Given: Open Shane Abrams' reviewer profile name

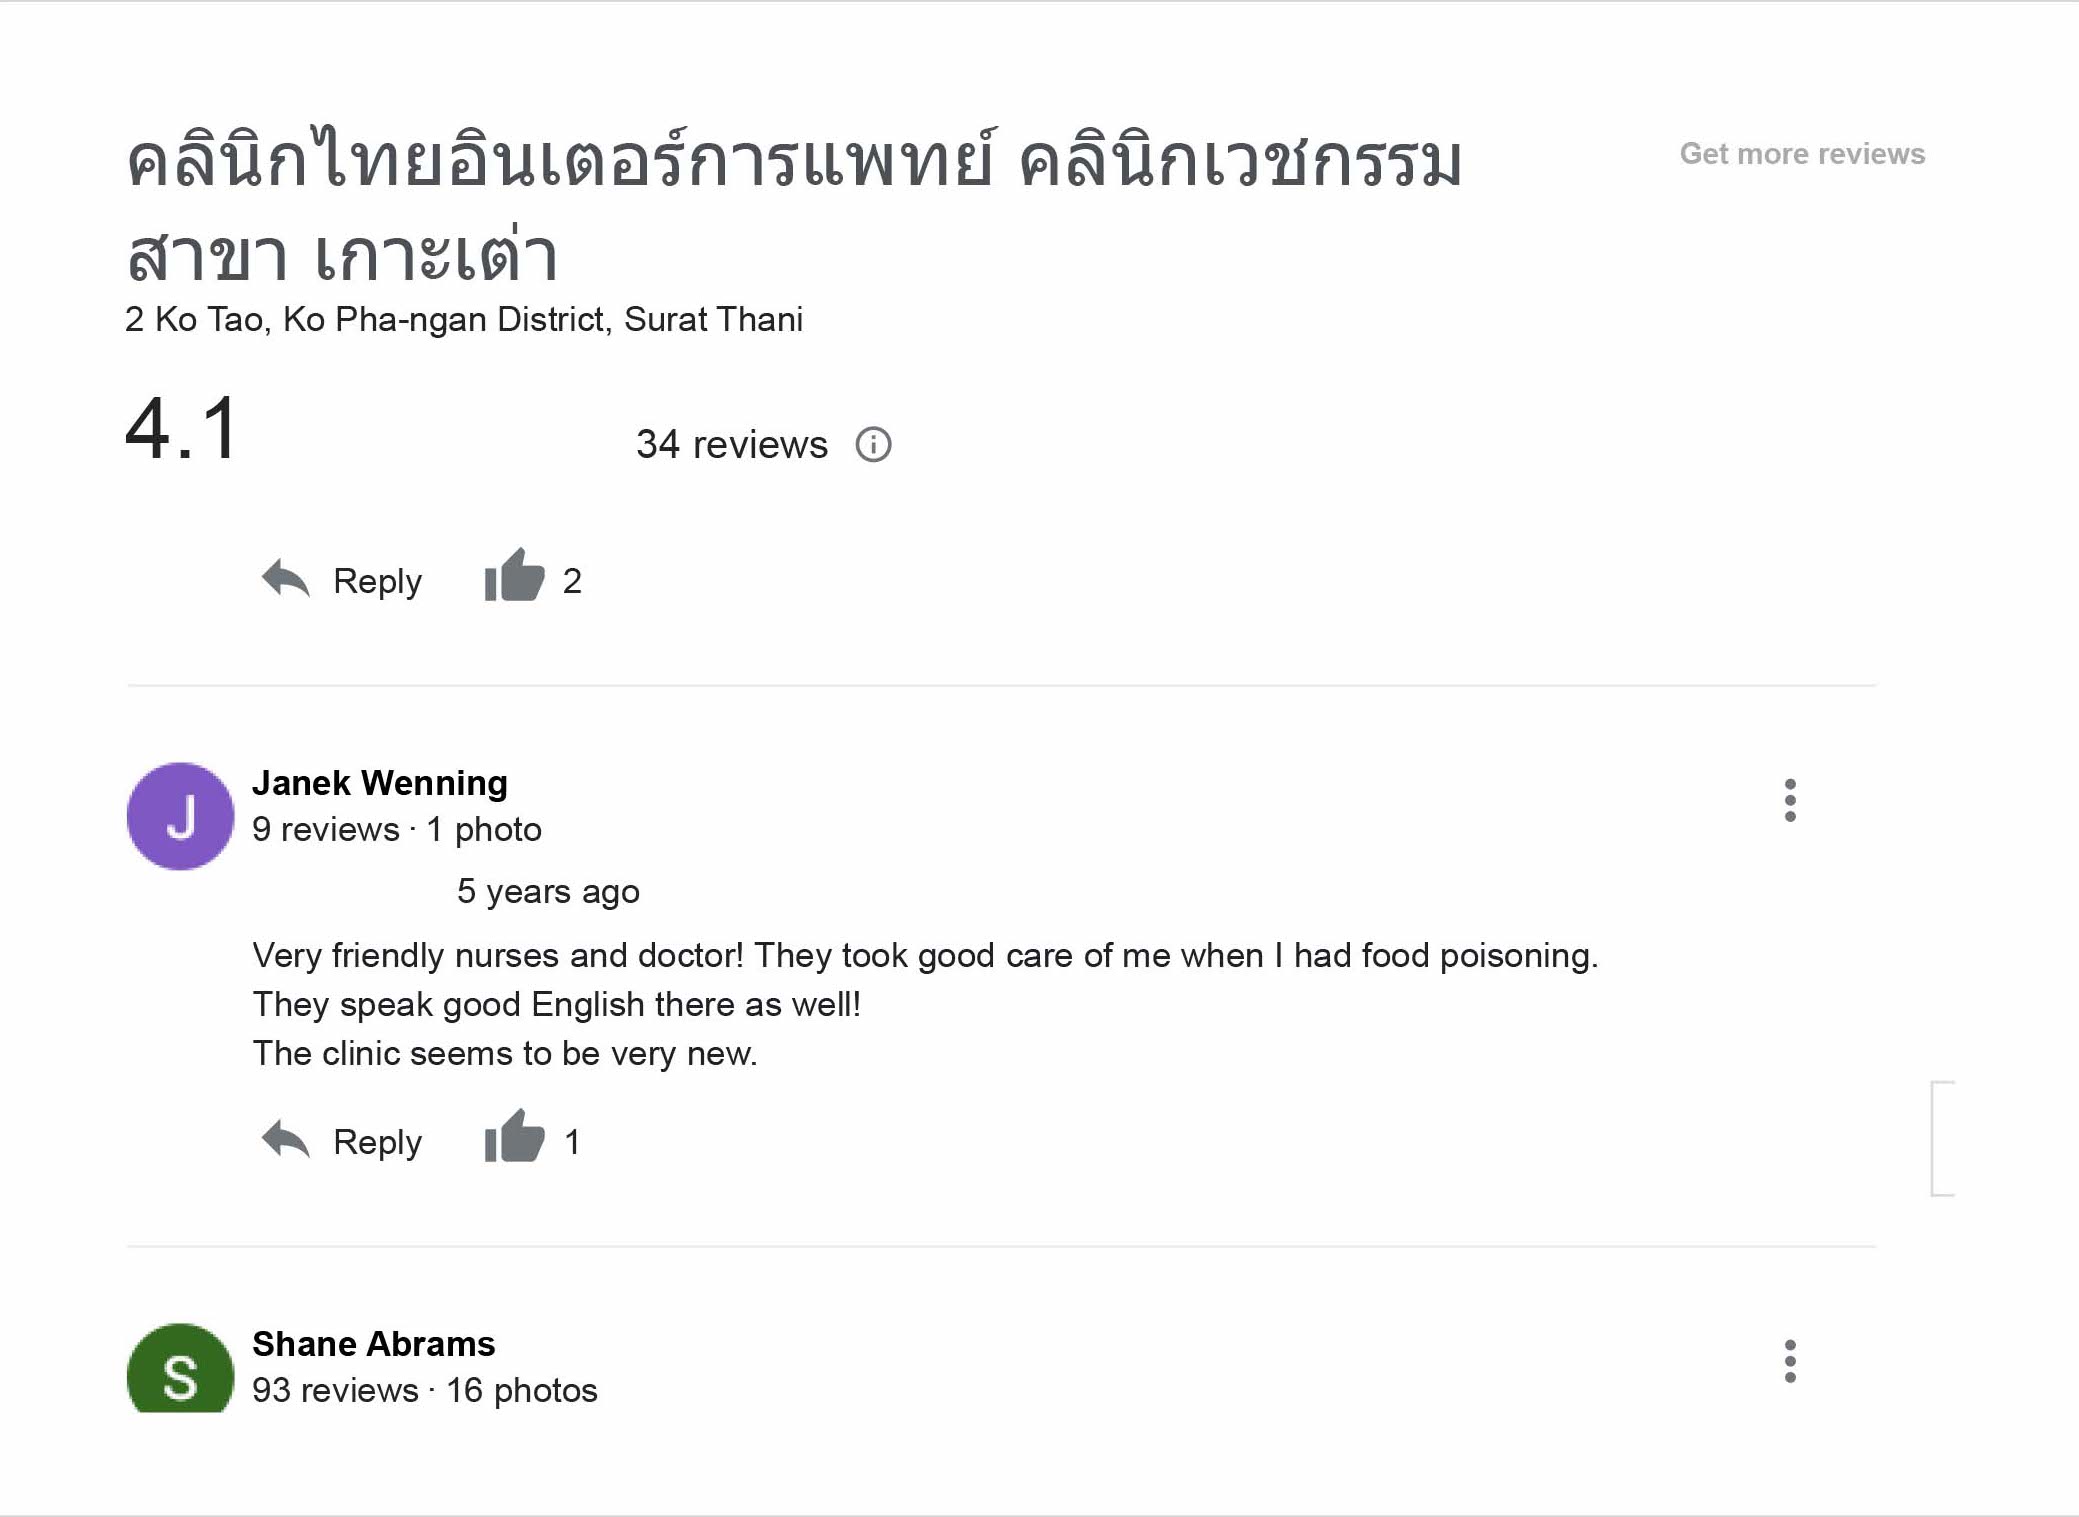Looking at the screenshot, I should (373, 1343).
